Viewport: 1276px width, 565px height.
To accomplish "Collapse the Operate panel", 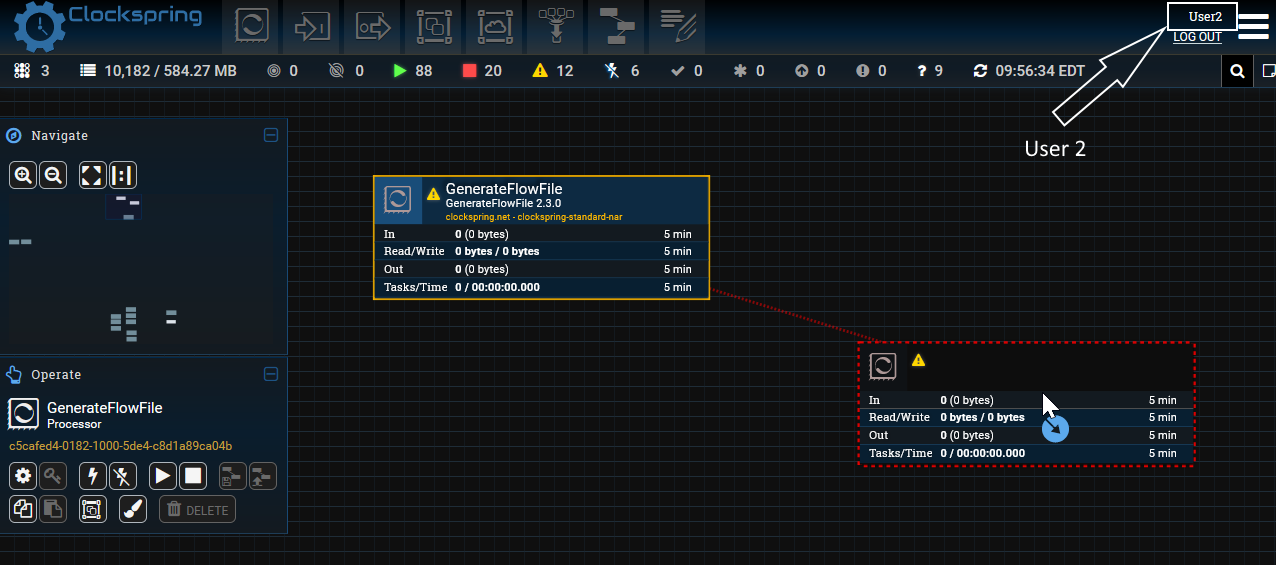I will (x=270, y=374).
